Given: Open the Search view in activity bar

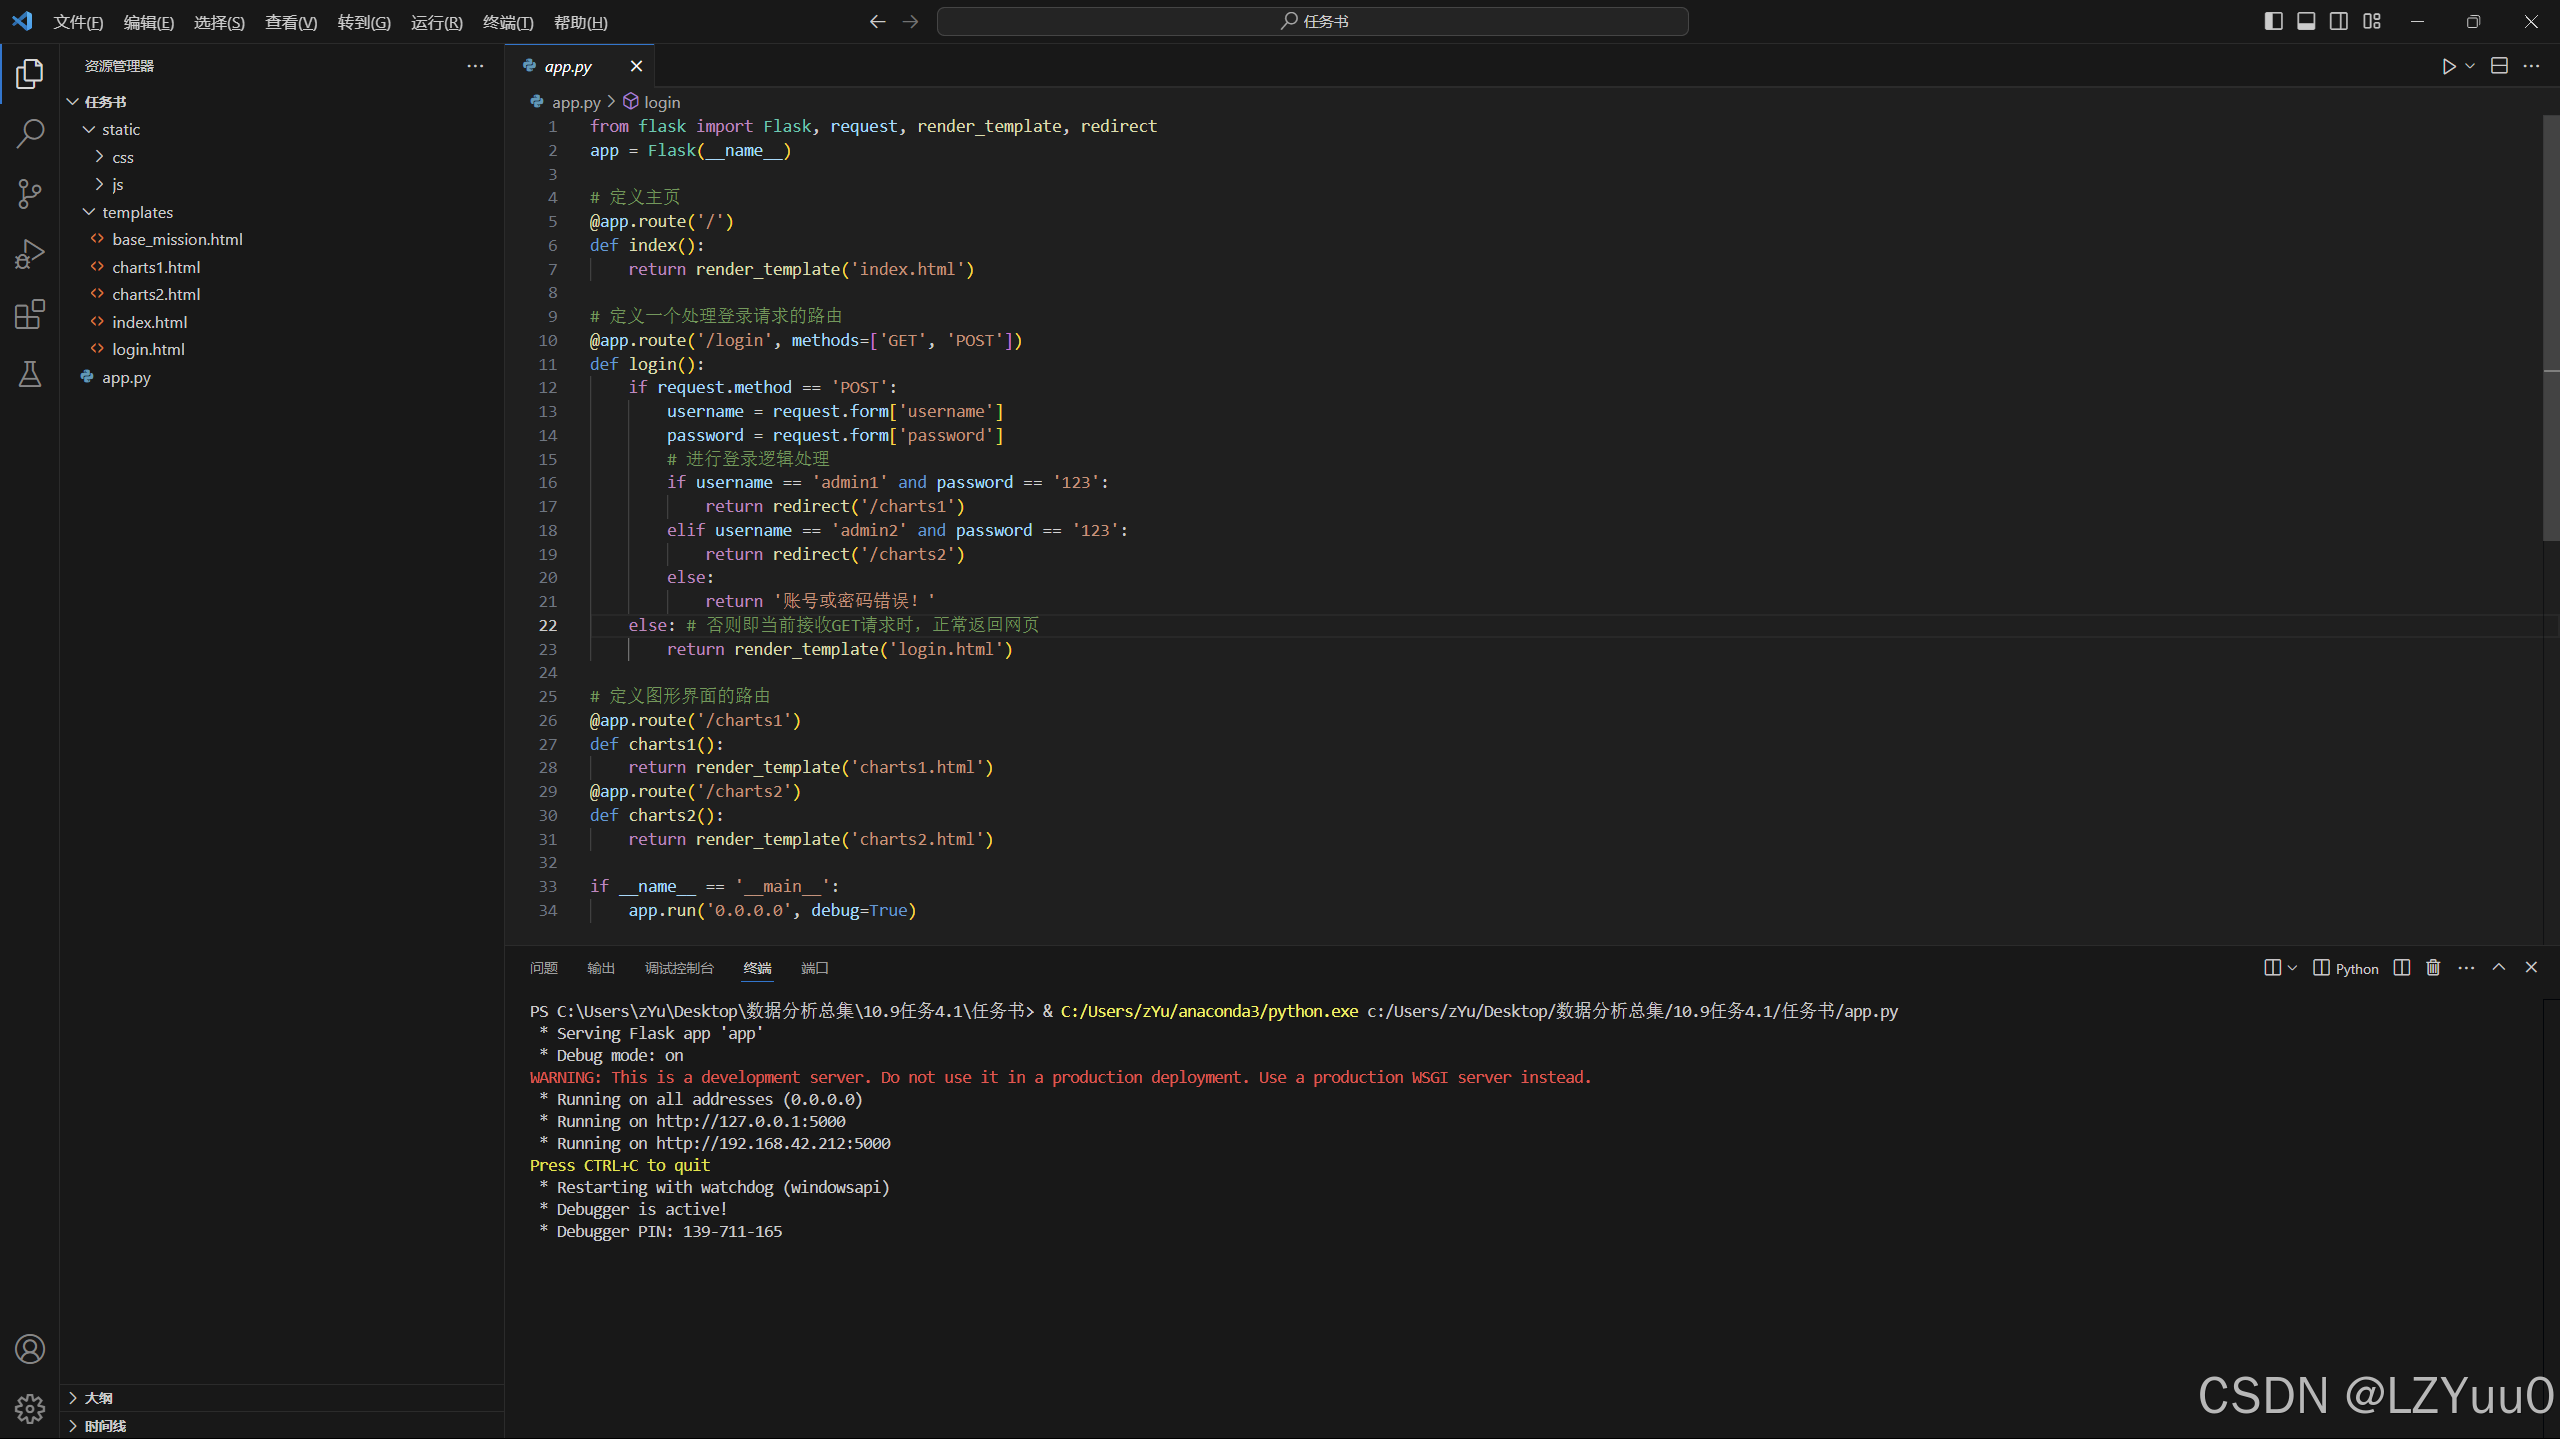Looking at the screenshot, I should pos(30,133).
